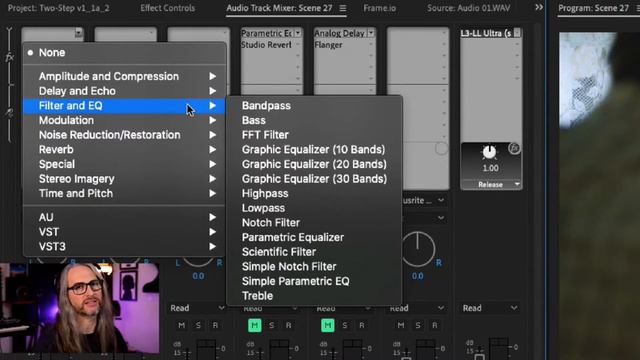640x360 pixels.
Task: Open the output dropdown below the usrite dropdown
Action: coord(441,218)
